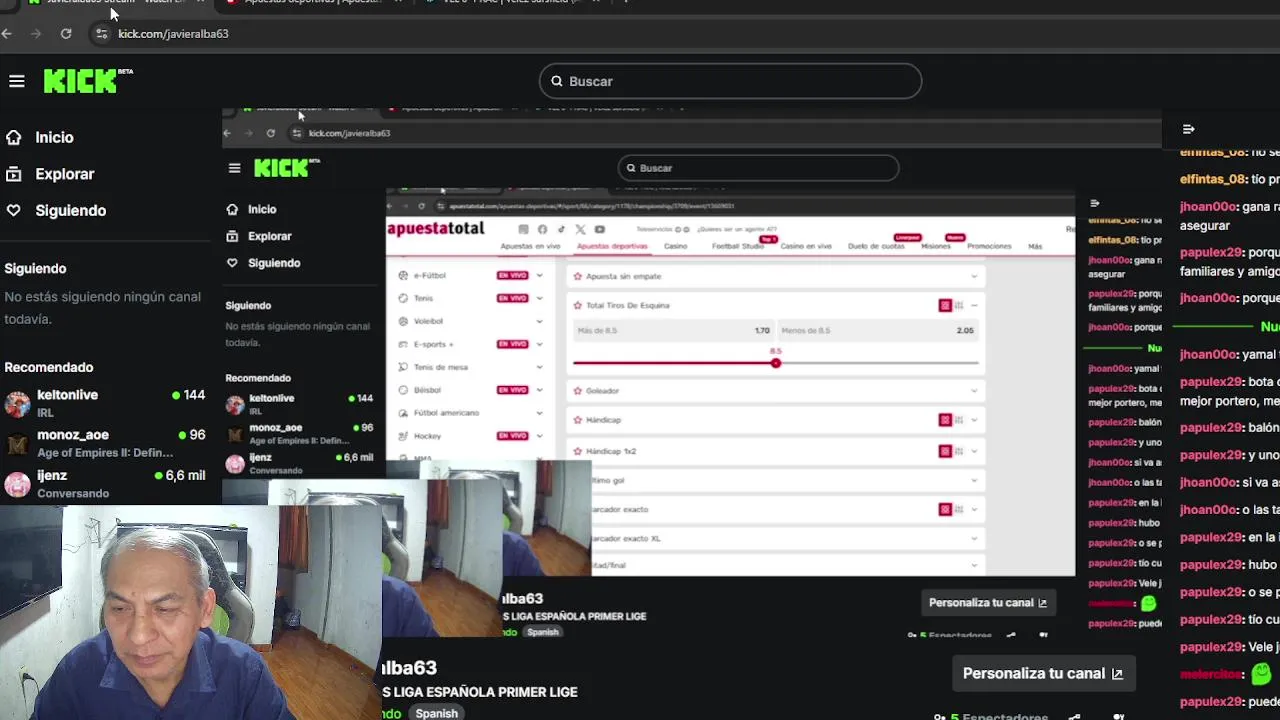This screenshot has width=1280, height=720.
Task: Select the Menos de 8.5 odds 2.05
Action: [x=877, y=331]
